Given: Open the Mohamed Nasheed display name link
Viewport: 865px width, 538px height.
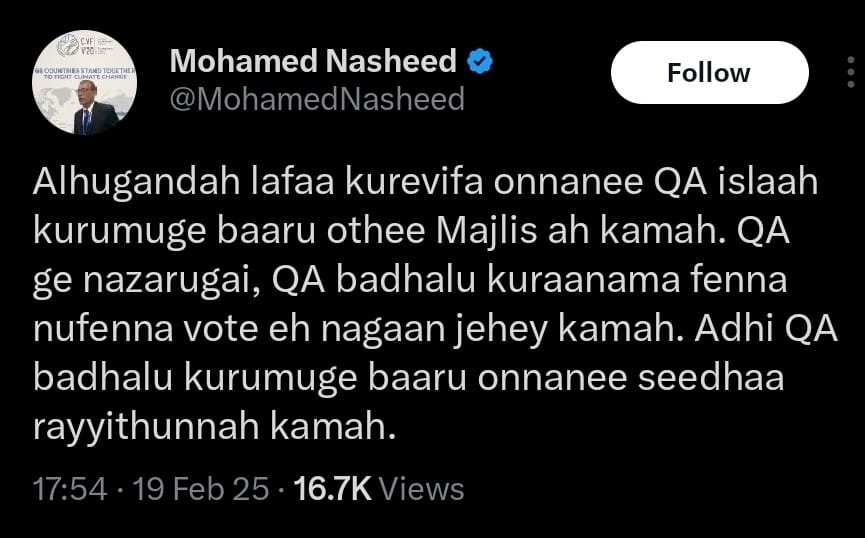Looking at the screenshot, I should [313, 61].
